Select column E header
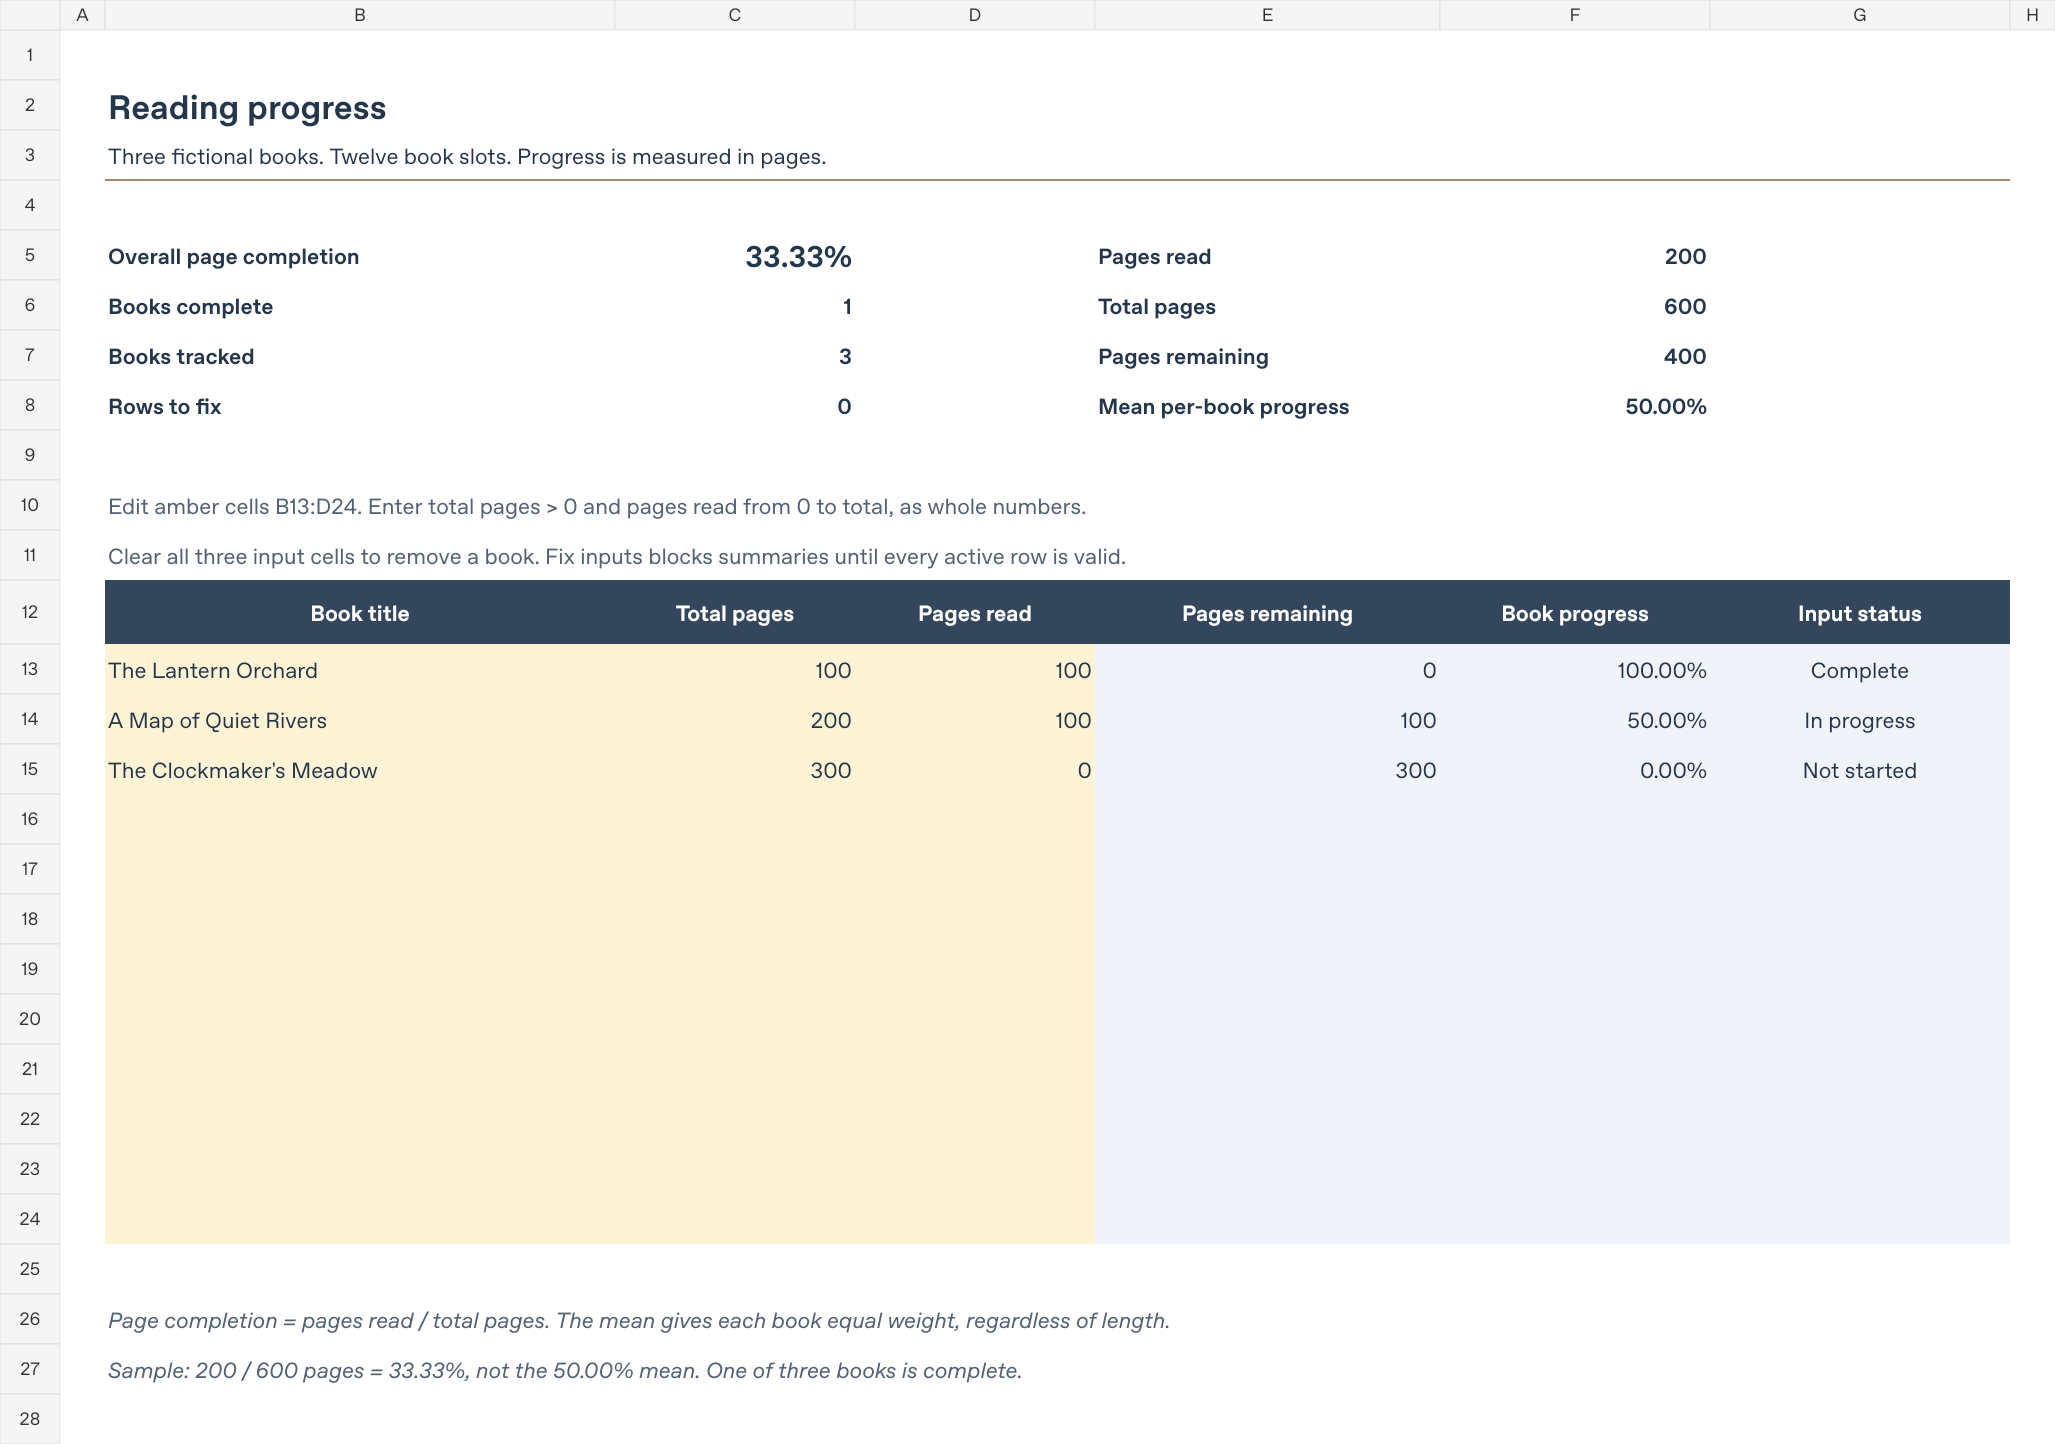This screenshot has width=2055, height=1444. (1267, 15)
